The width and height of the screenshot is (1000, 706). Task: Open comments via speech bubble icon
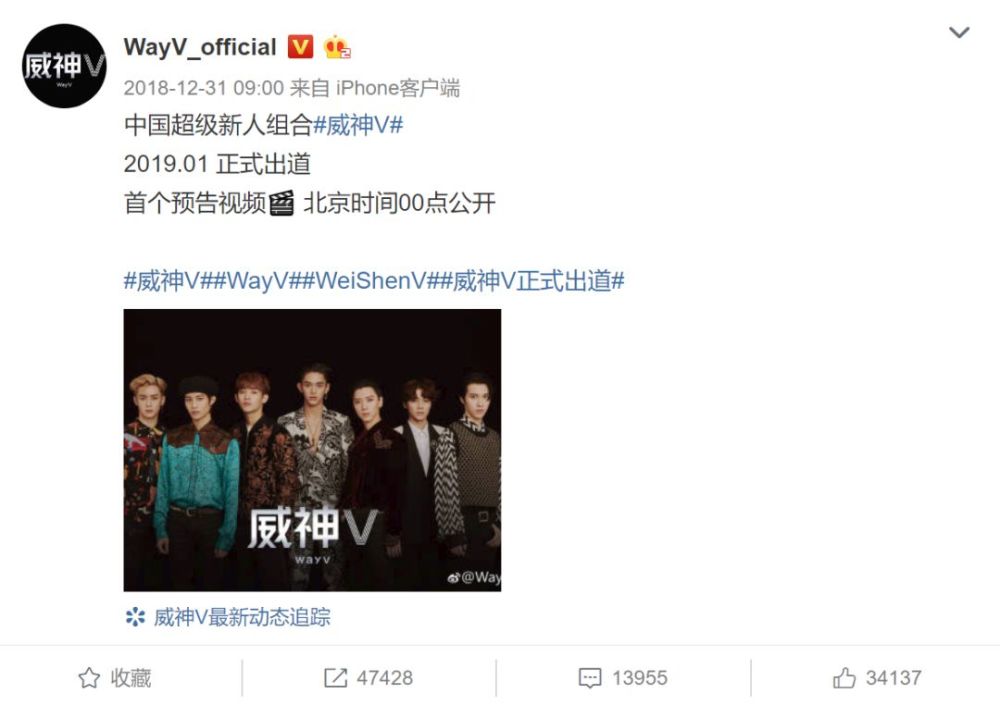click(590, 678)
